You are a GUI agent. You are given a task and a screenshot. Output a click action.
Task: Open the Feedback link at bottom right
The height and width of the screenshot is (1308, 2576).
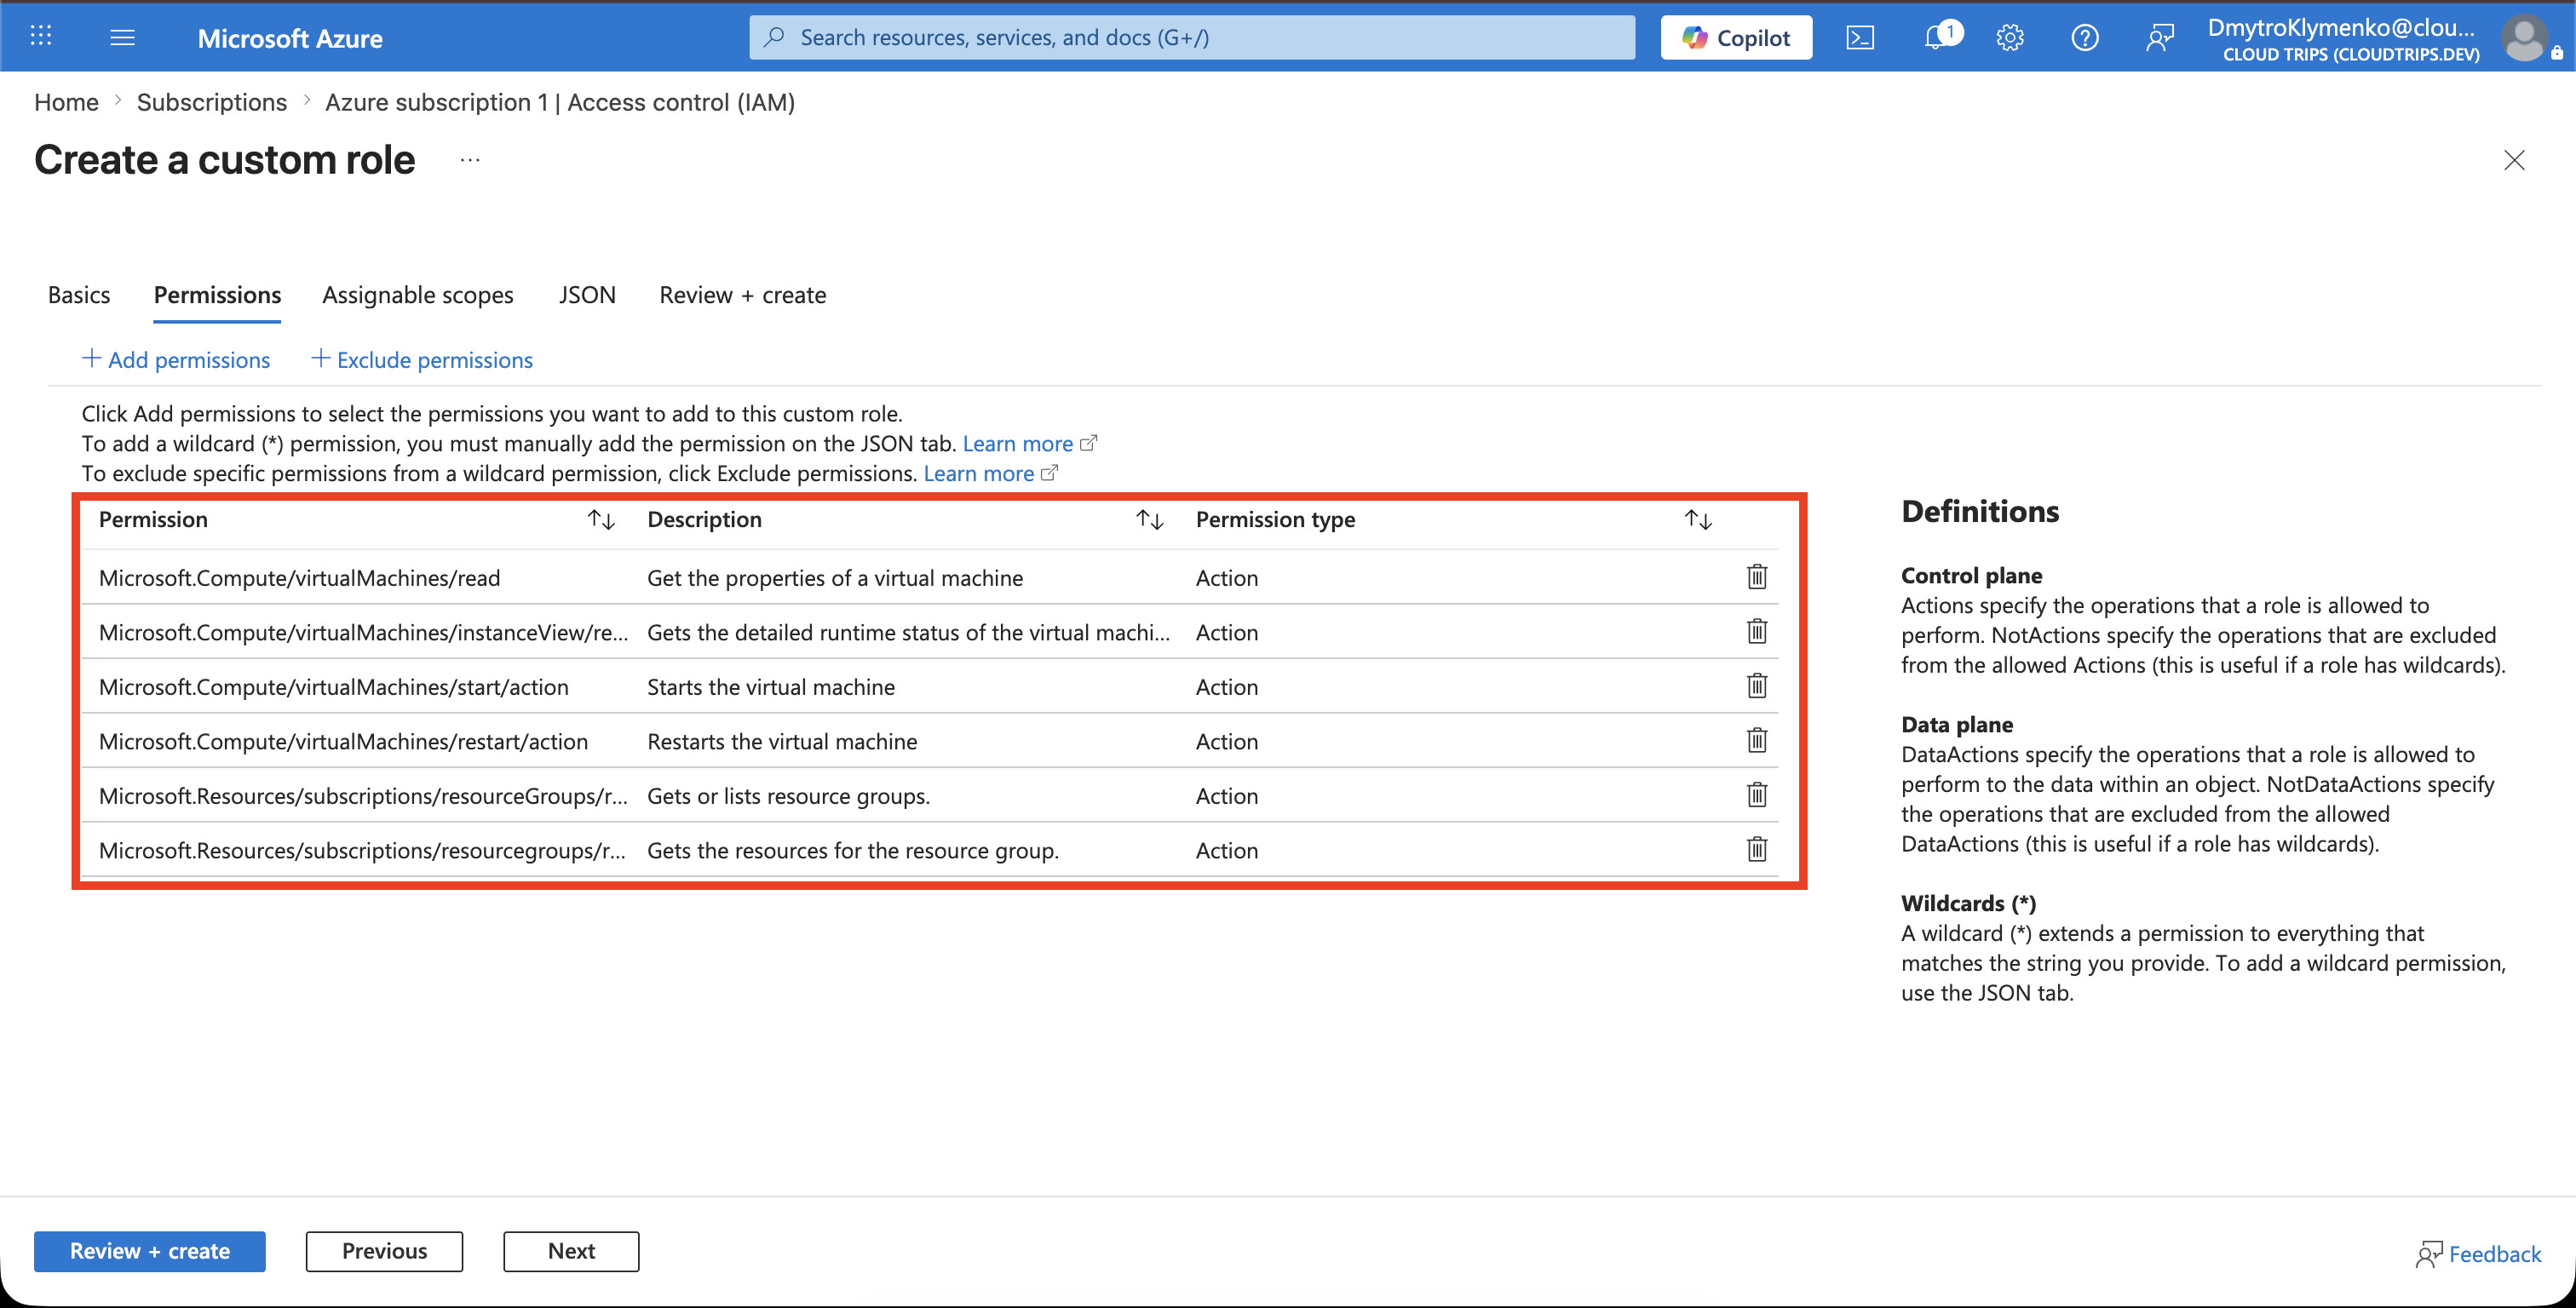click(2478, 1254)
